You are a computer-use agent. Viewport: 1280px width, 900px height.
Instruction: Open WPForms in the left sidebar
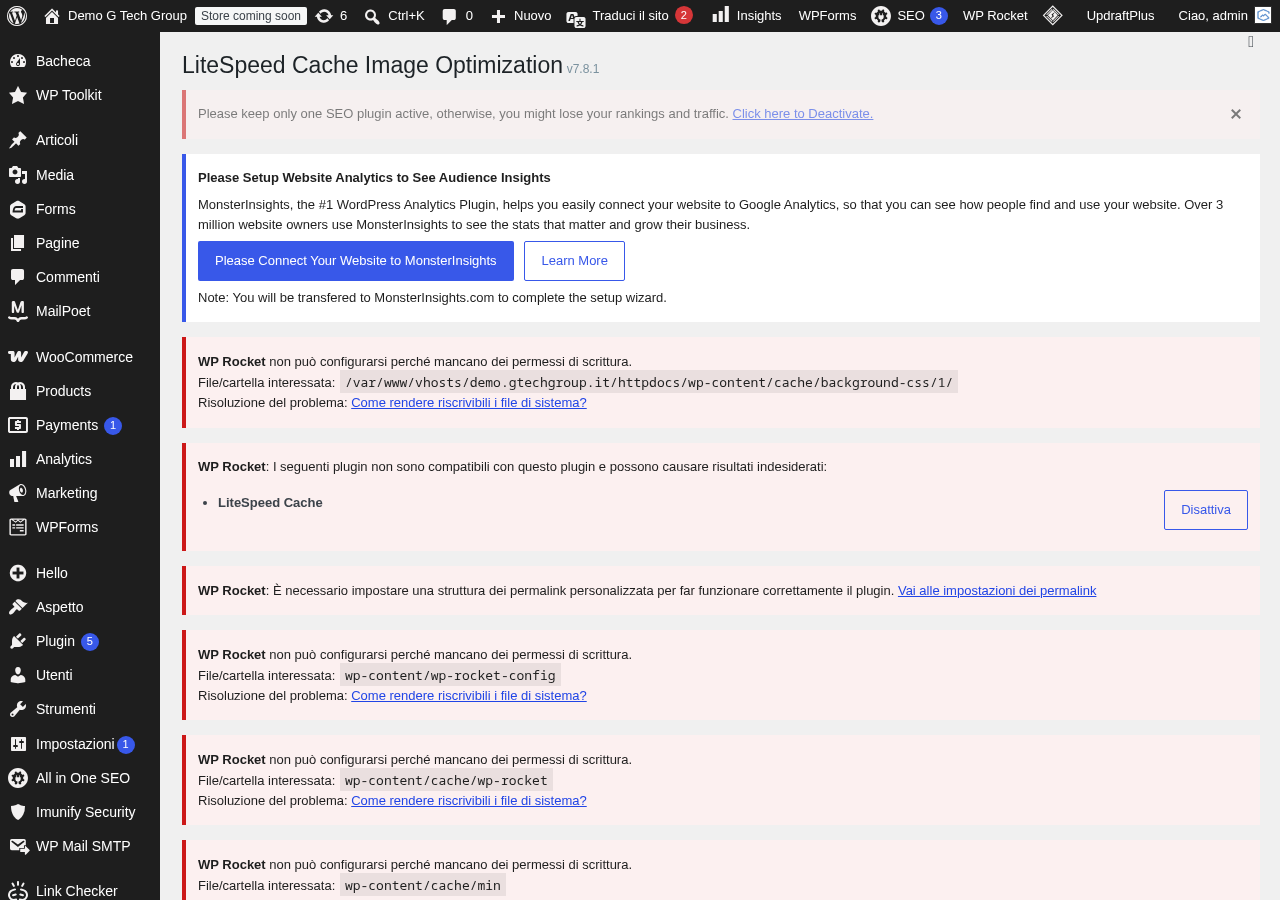pyautogui.click(x=80, y=527)
